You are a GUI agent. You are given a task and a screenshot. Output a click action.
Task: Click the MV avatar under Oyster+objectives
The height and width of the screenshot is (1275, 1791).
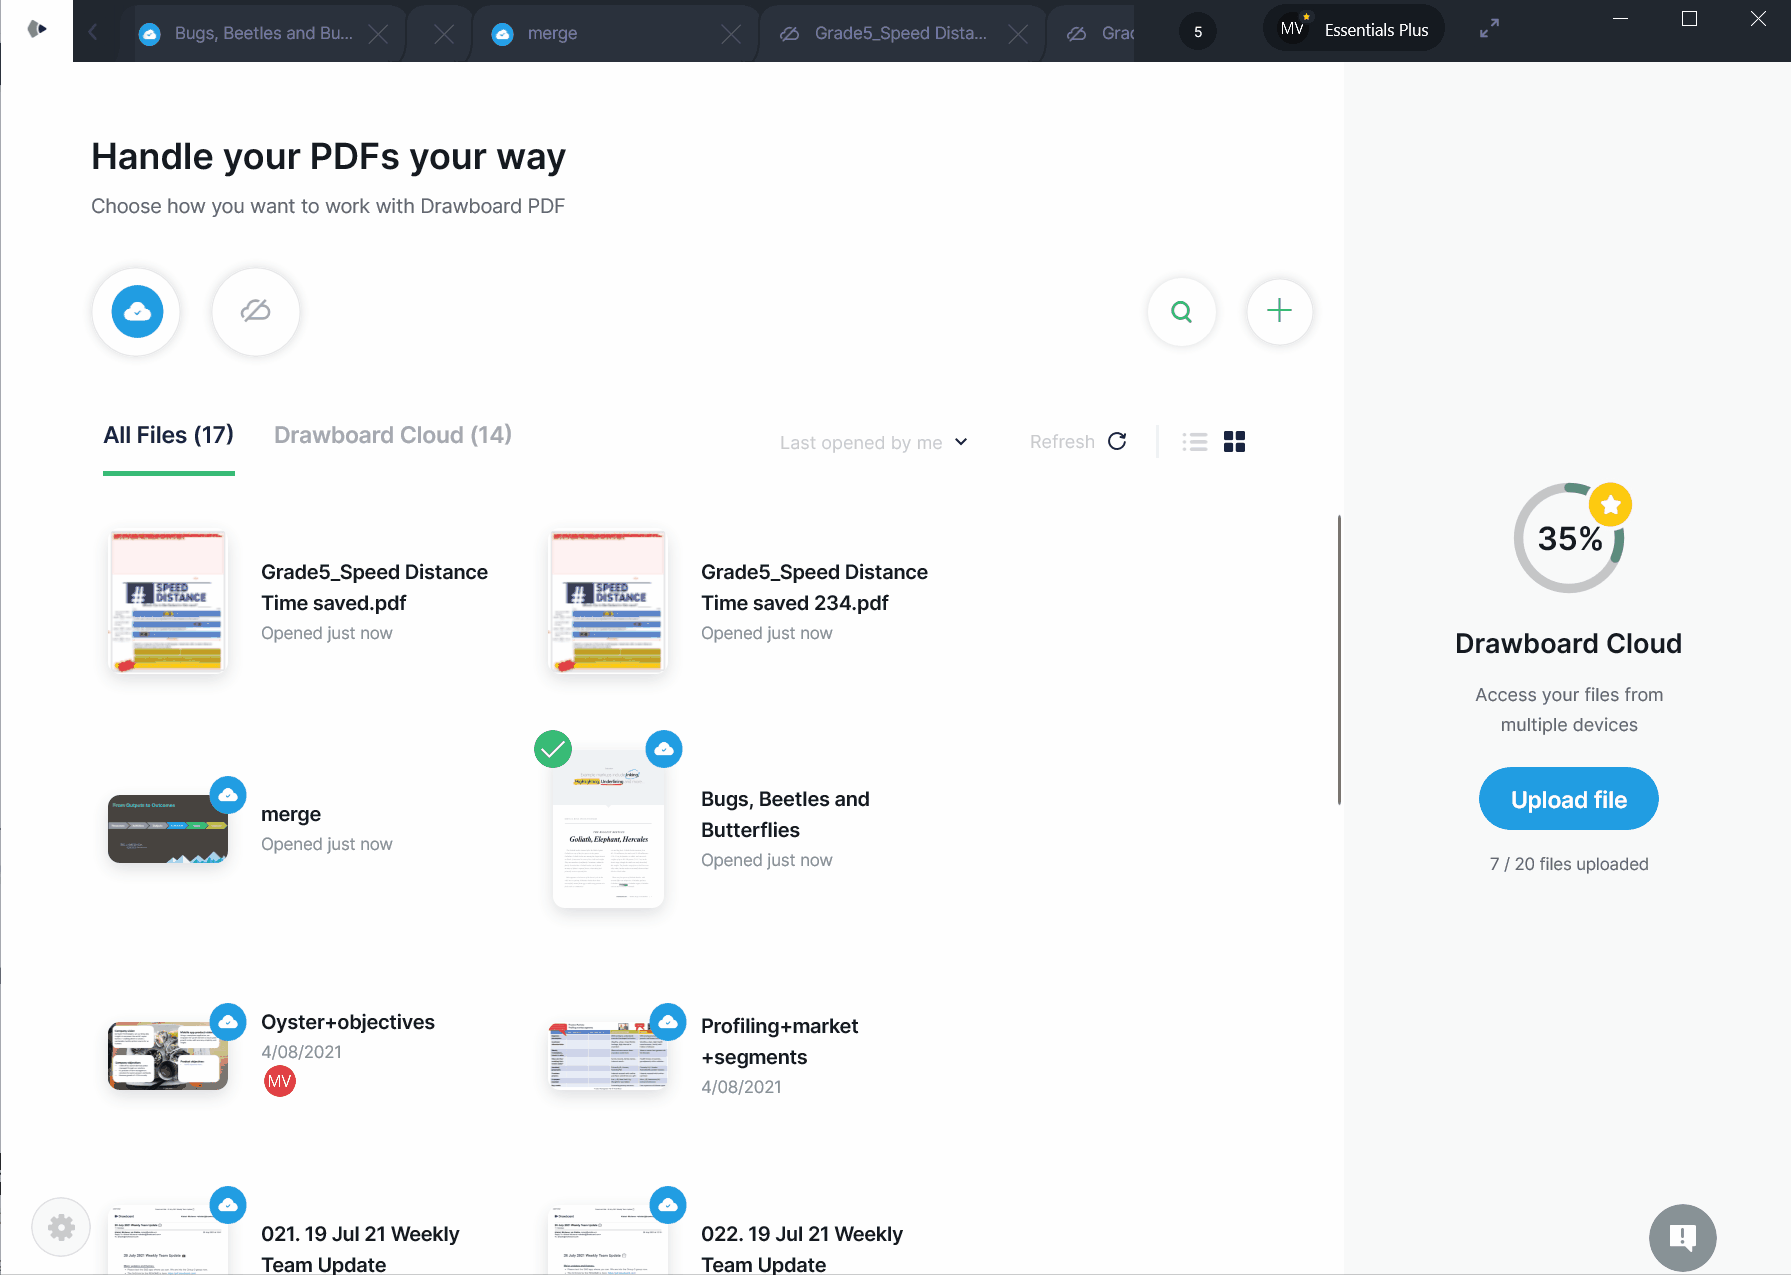coord(280,1081)
